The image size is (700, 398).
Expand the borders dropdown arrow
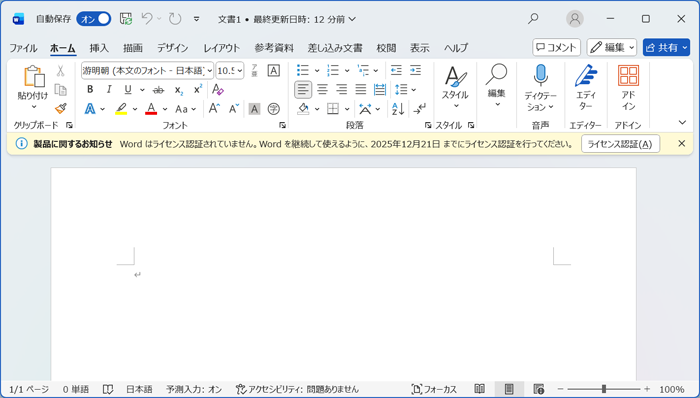point(347,109)
